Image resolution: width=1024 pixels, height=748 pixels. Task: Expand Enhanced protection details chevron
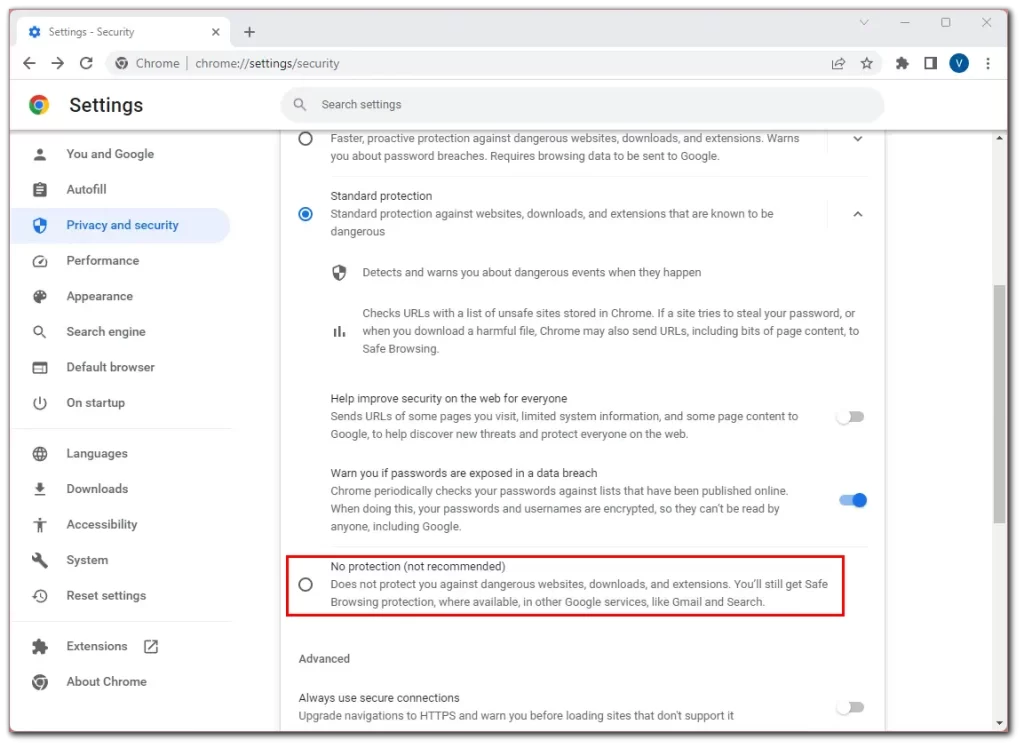tap(857, 139)
